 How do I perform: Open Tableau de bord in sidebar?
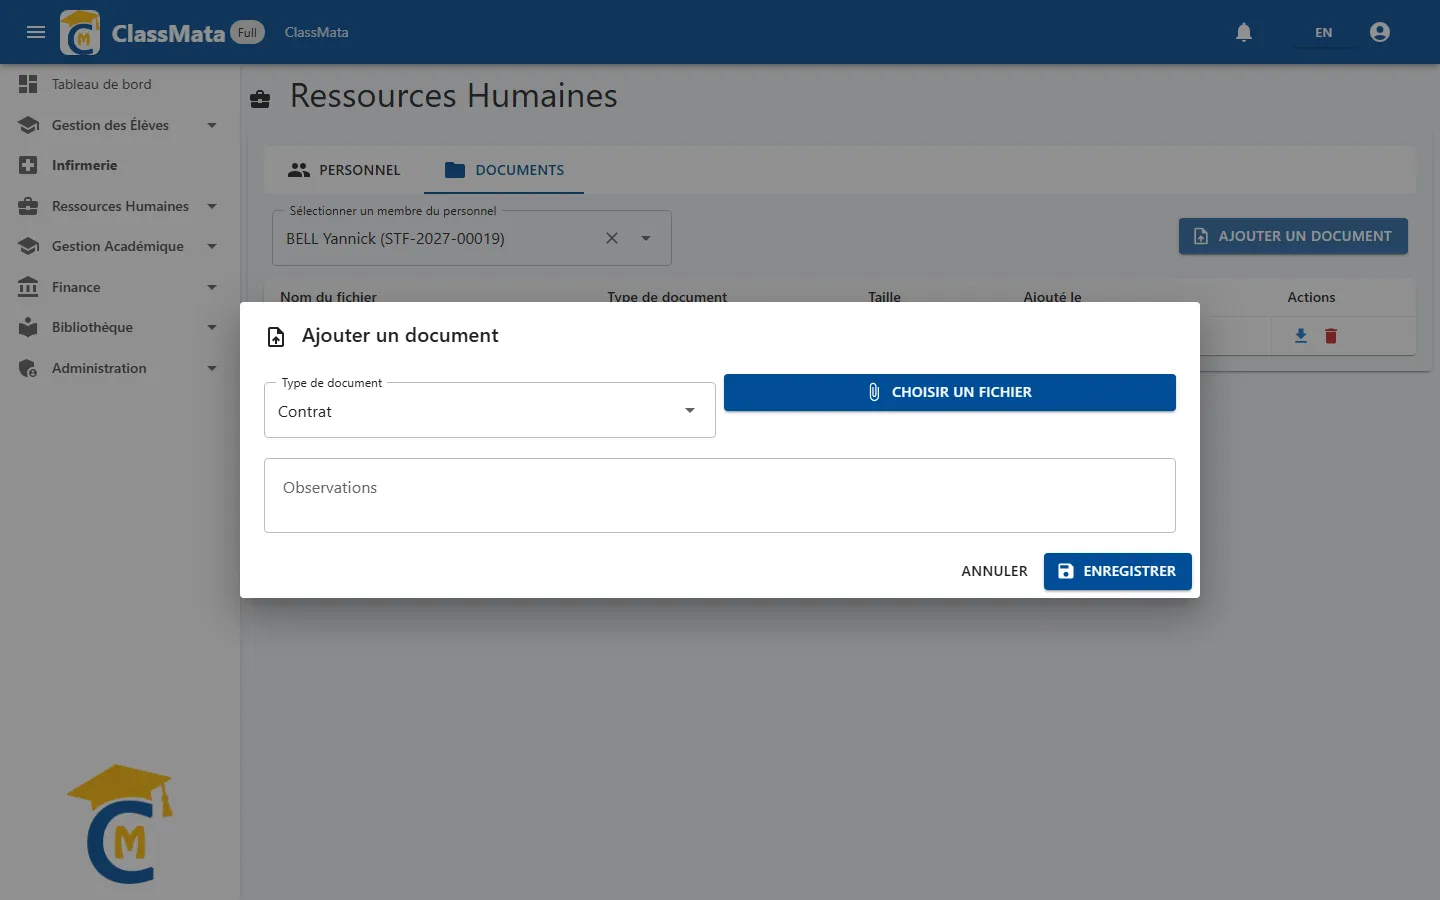tap(102, 84)
